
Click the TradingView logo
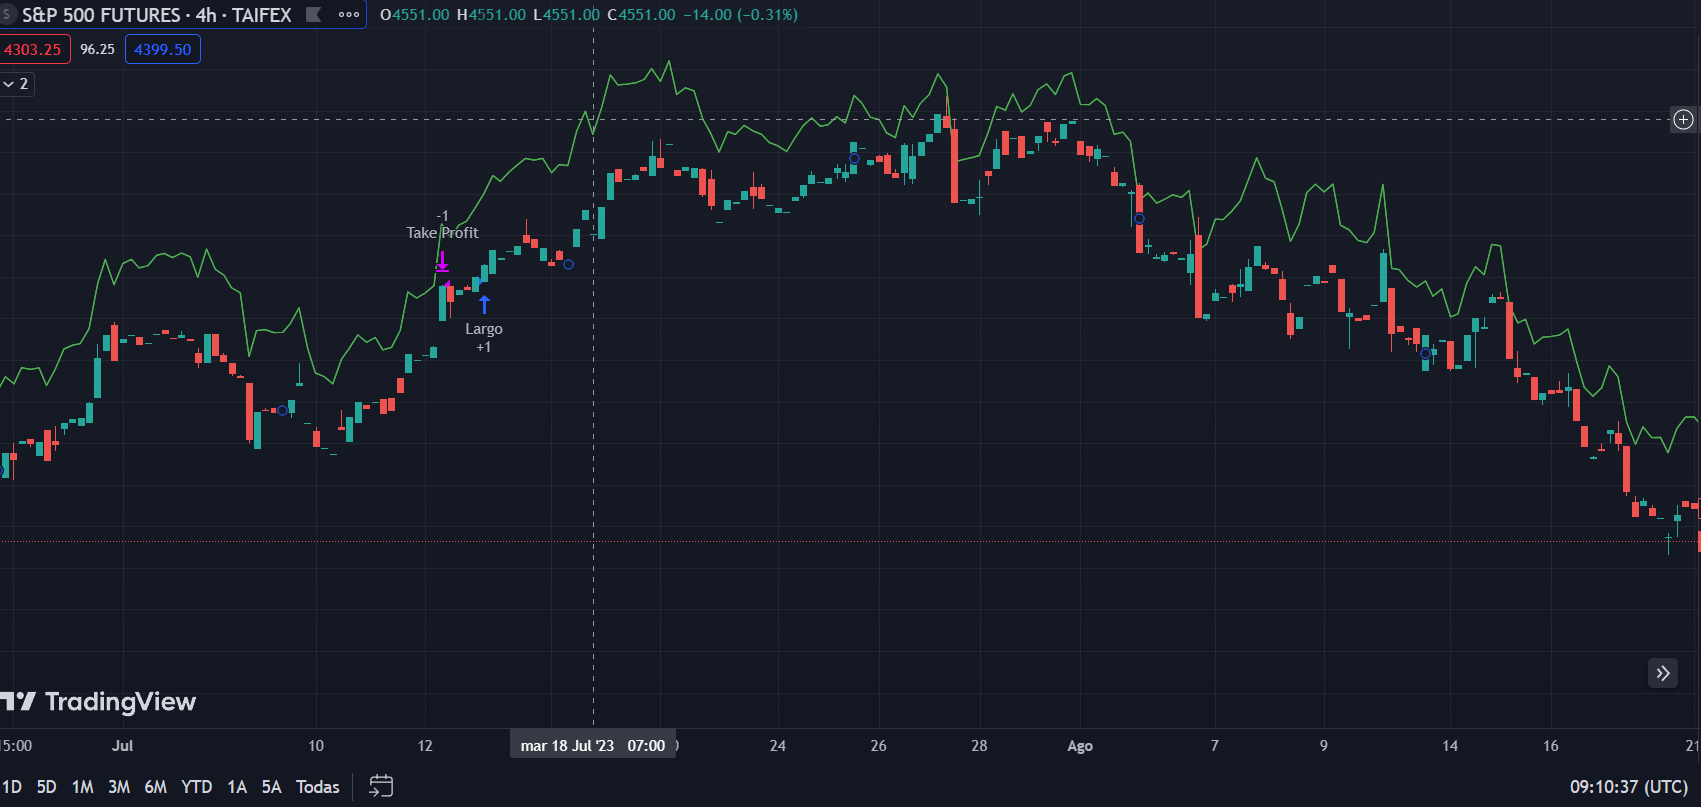click(98, 702)
